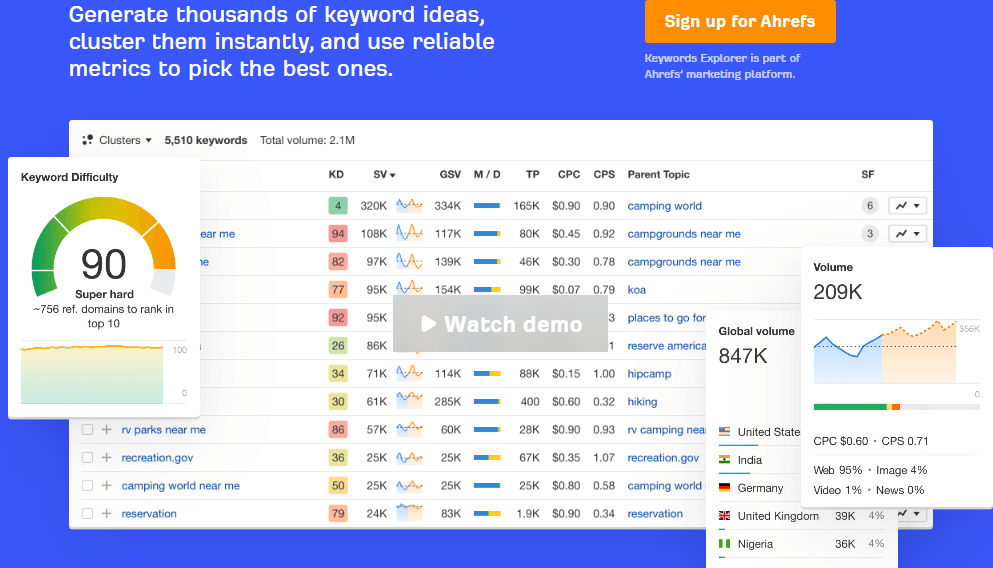
Task: Click the India flag icon
Action: (x=724, y=460)
